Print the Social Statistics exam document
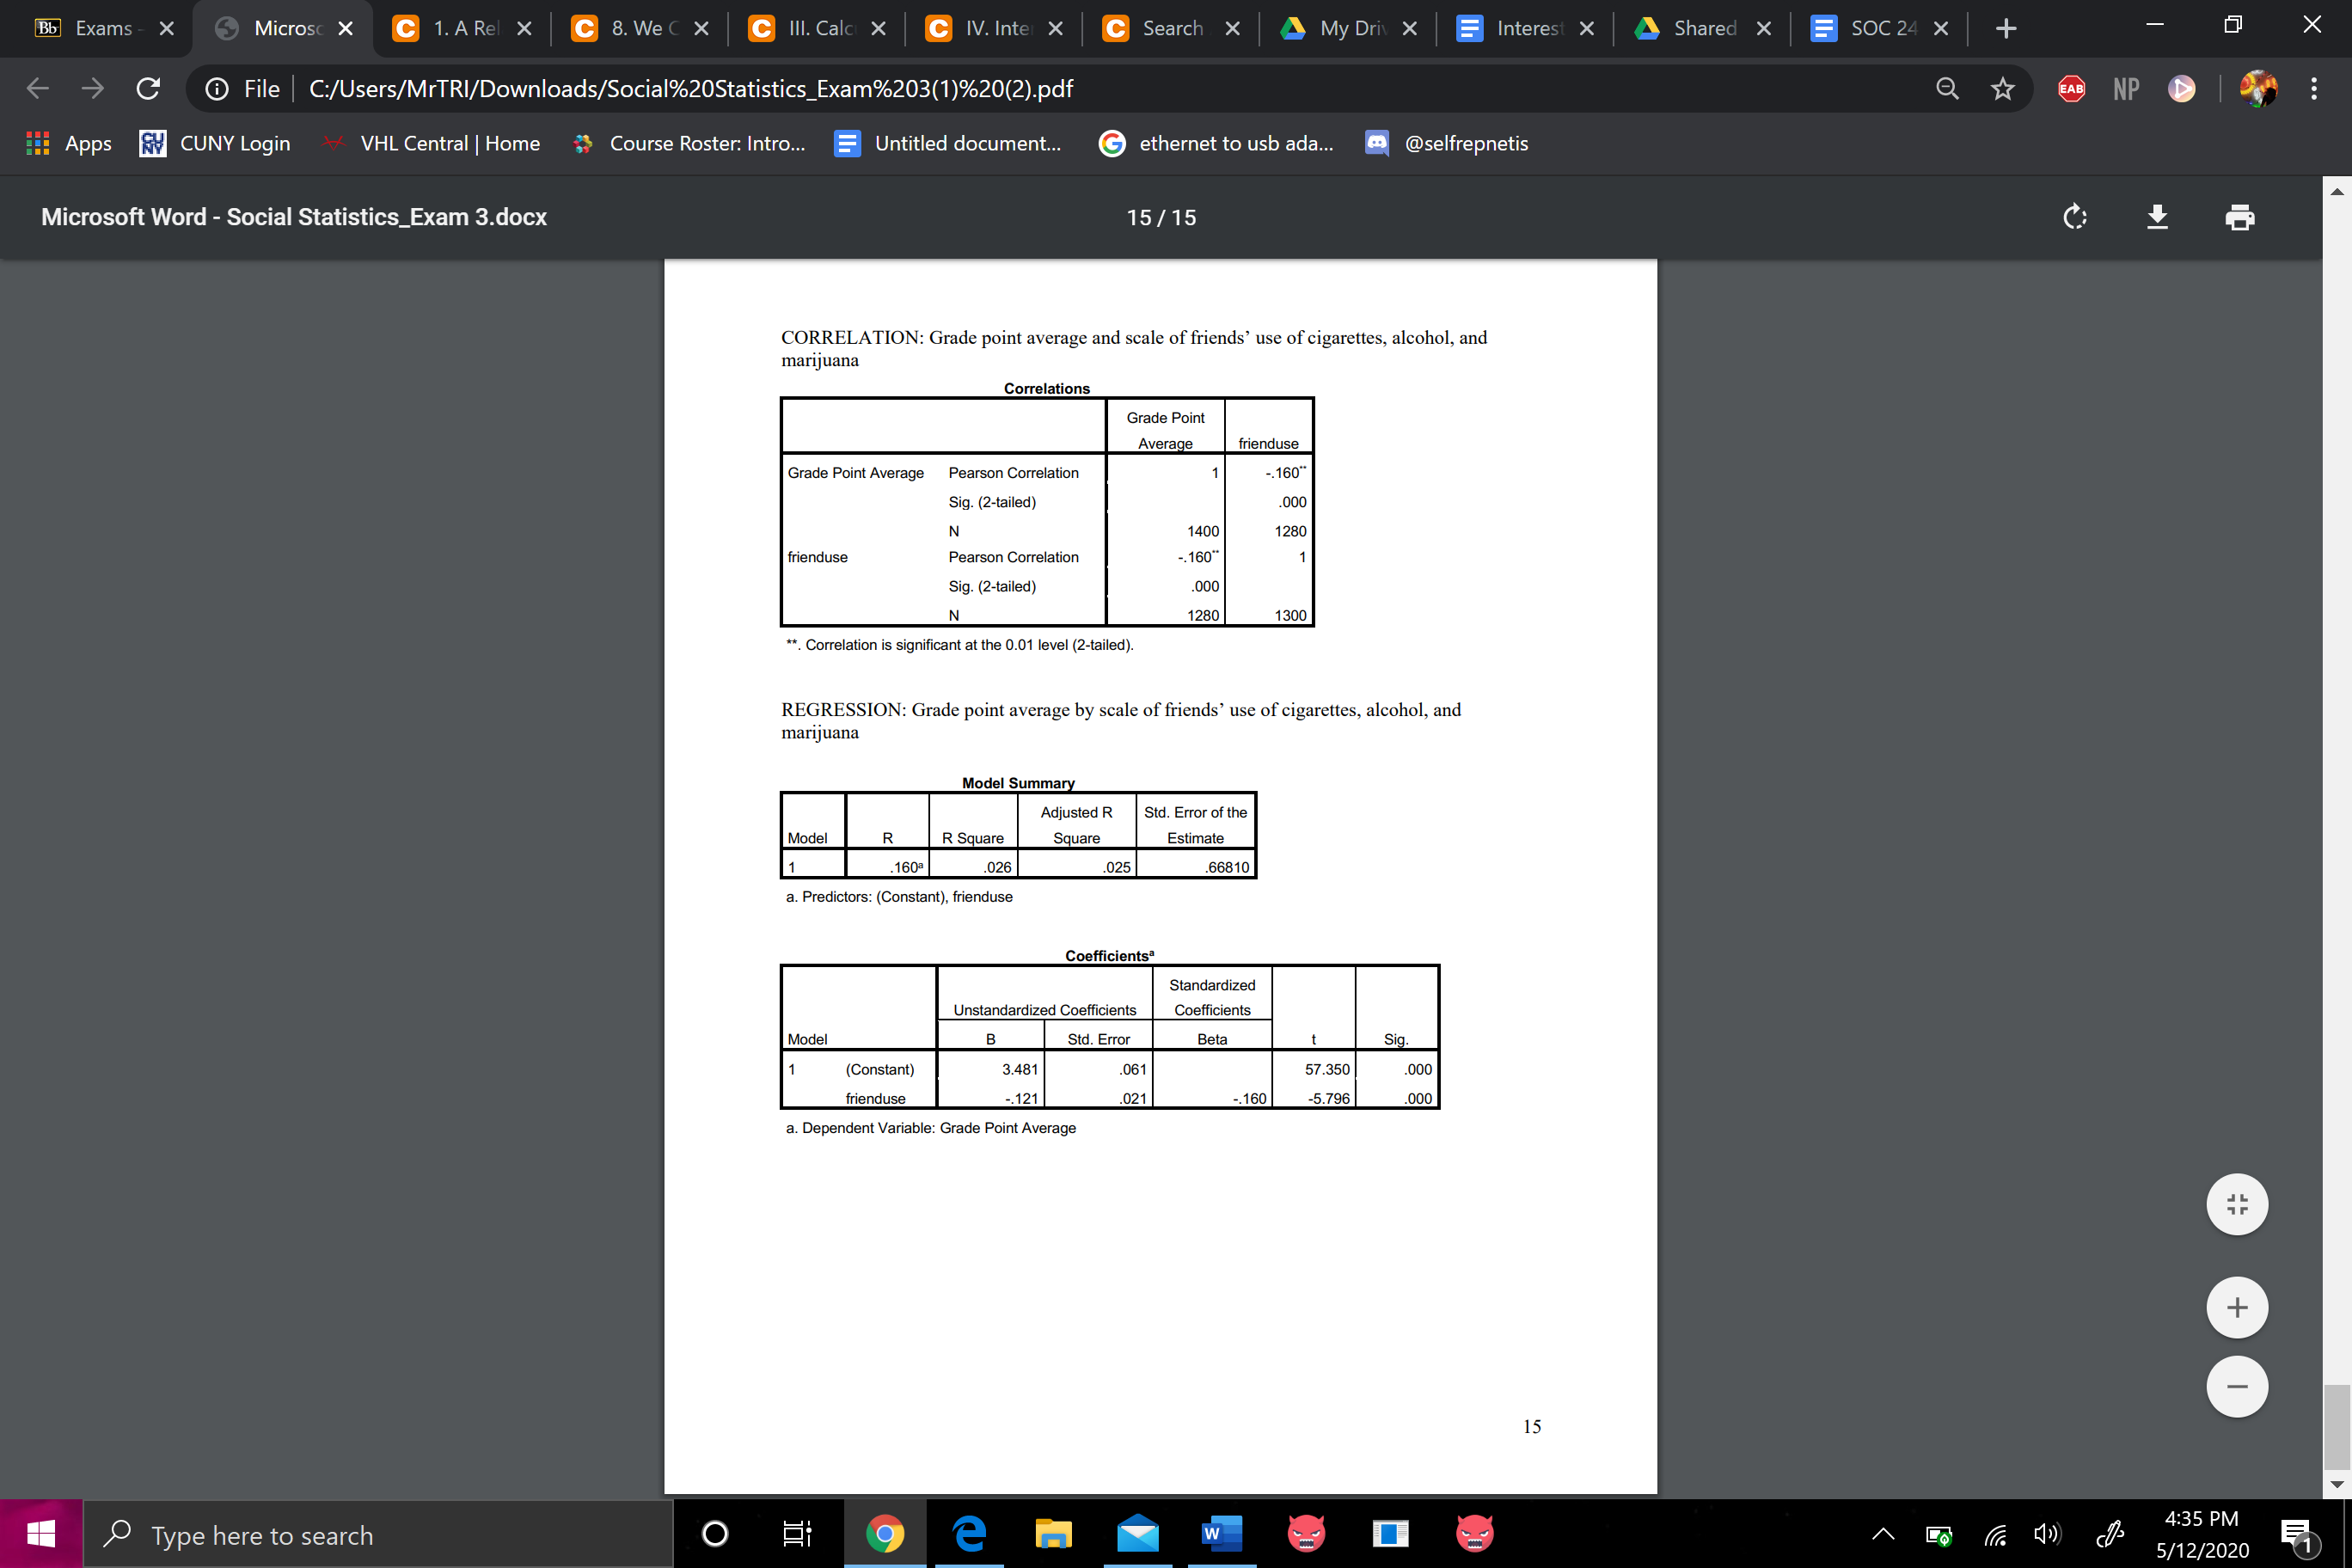Image resolution: width=2352 pixels, height=1568 pixels. (x=2240, y=217)
